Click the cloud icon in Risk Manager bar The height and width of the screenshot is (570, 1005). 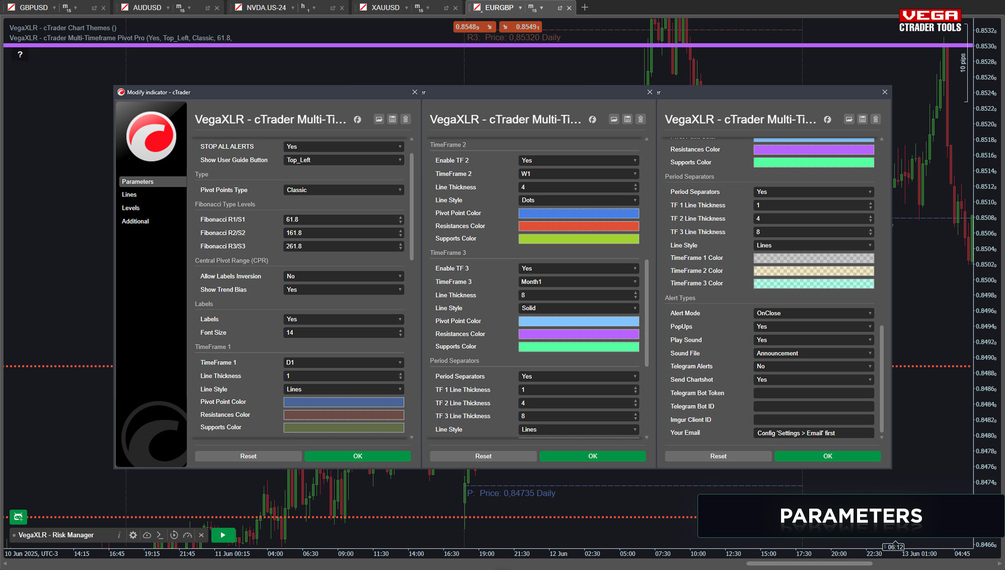[147, 535]
